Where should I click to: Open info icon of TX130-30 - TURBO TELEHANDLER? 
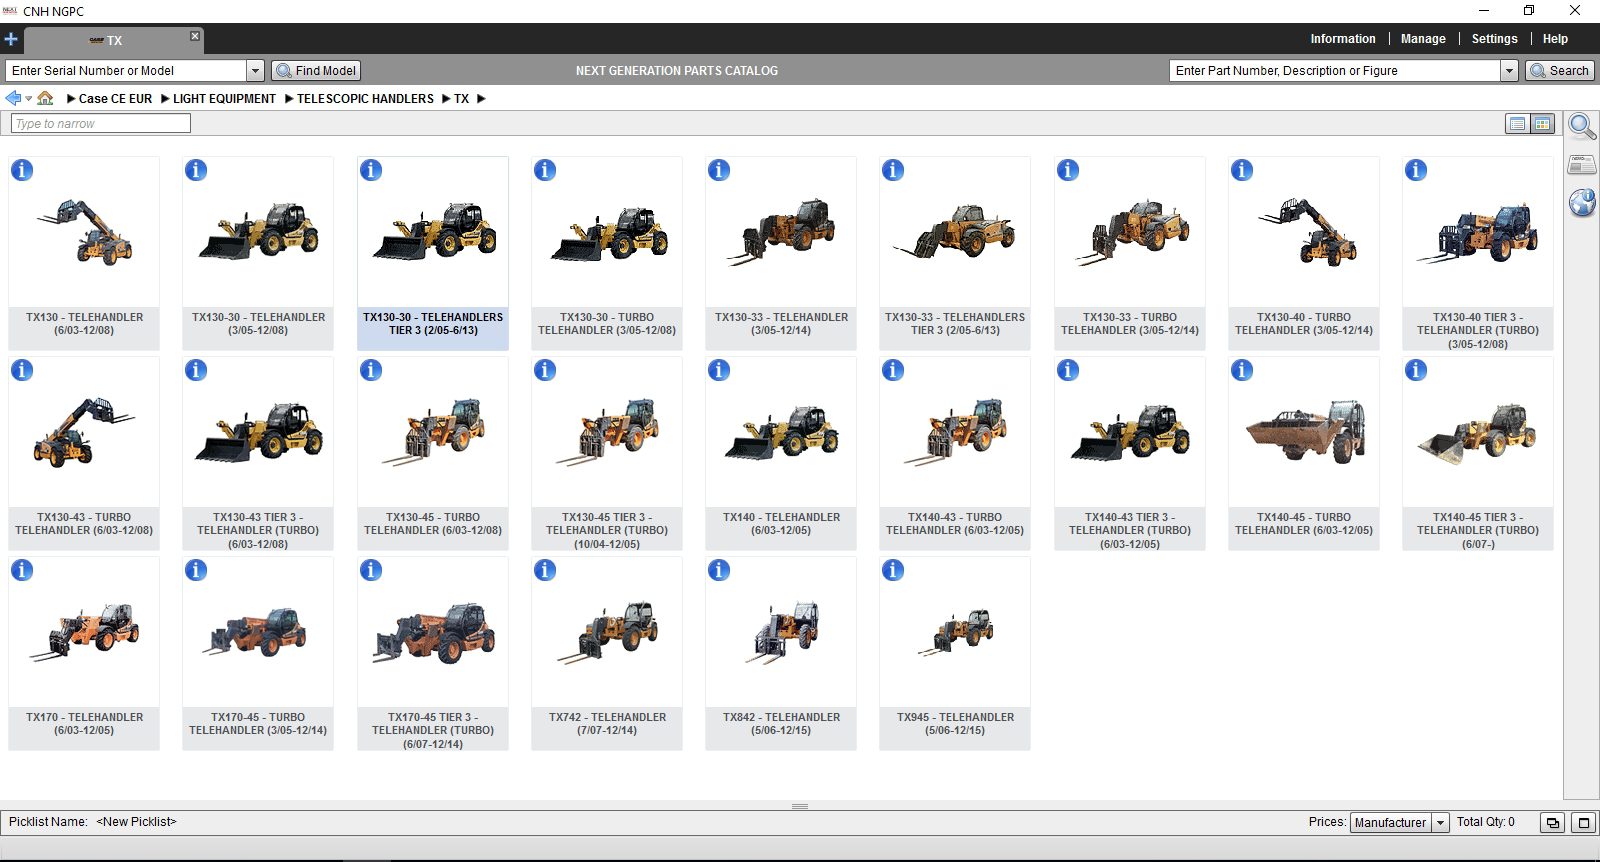(x=545, y=170)
